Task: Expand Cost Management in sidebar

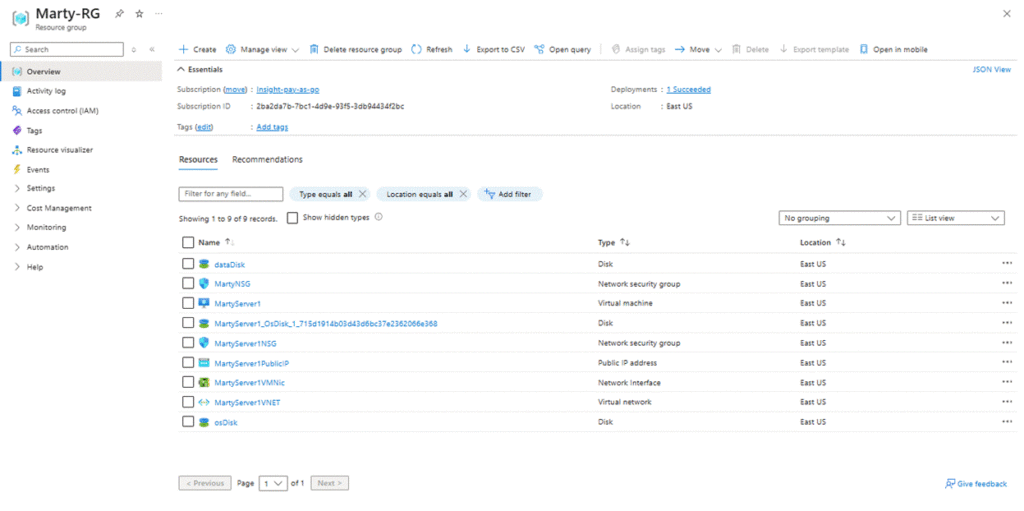Action: pyautogui.click(x=59, y=208)
